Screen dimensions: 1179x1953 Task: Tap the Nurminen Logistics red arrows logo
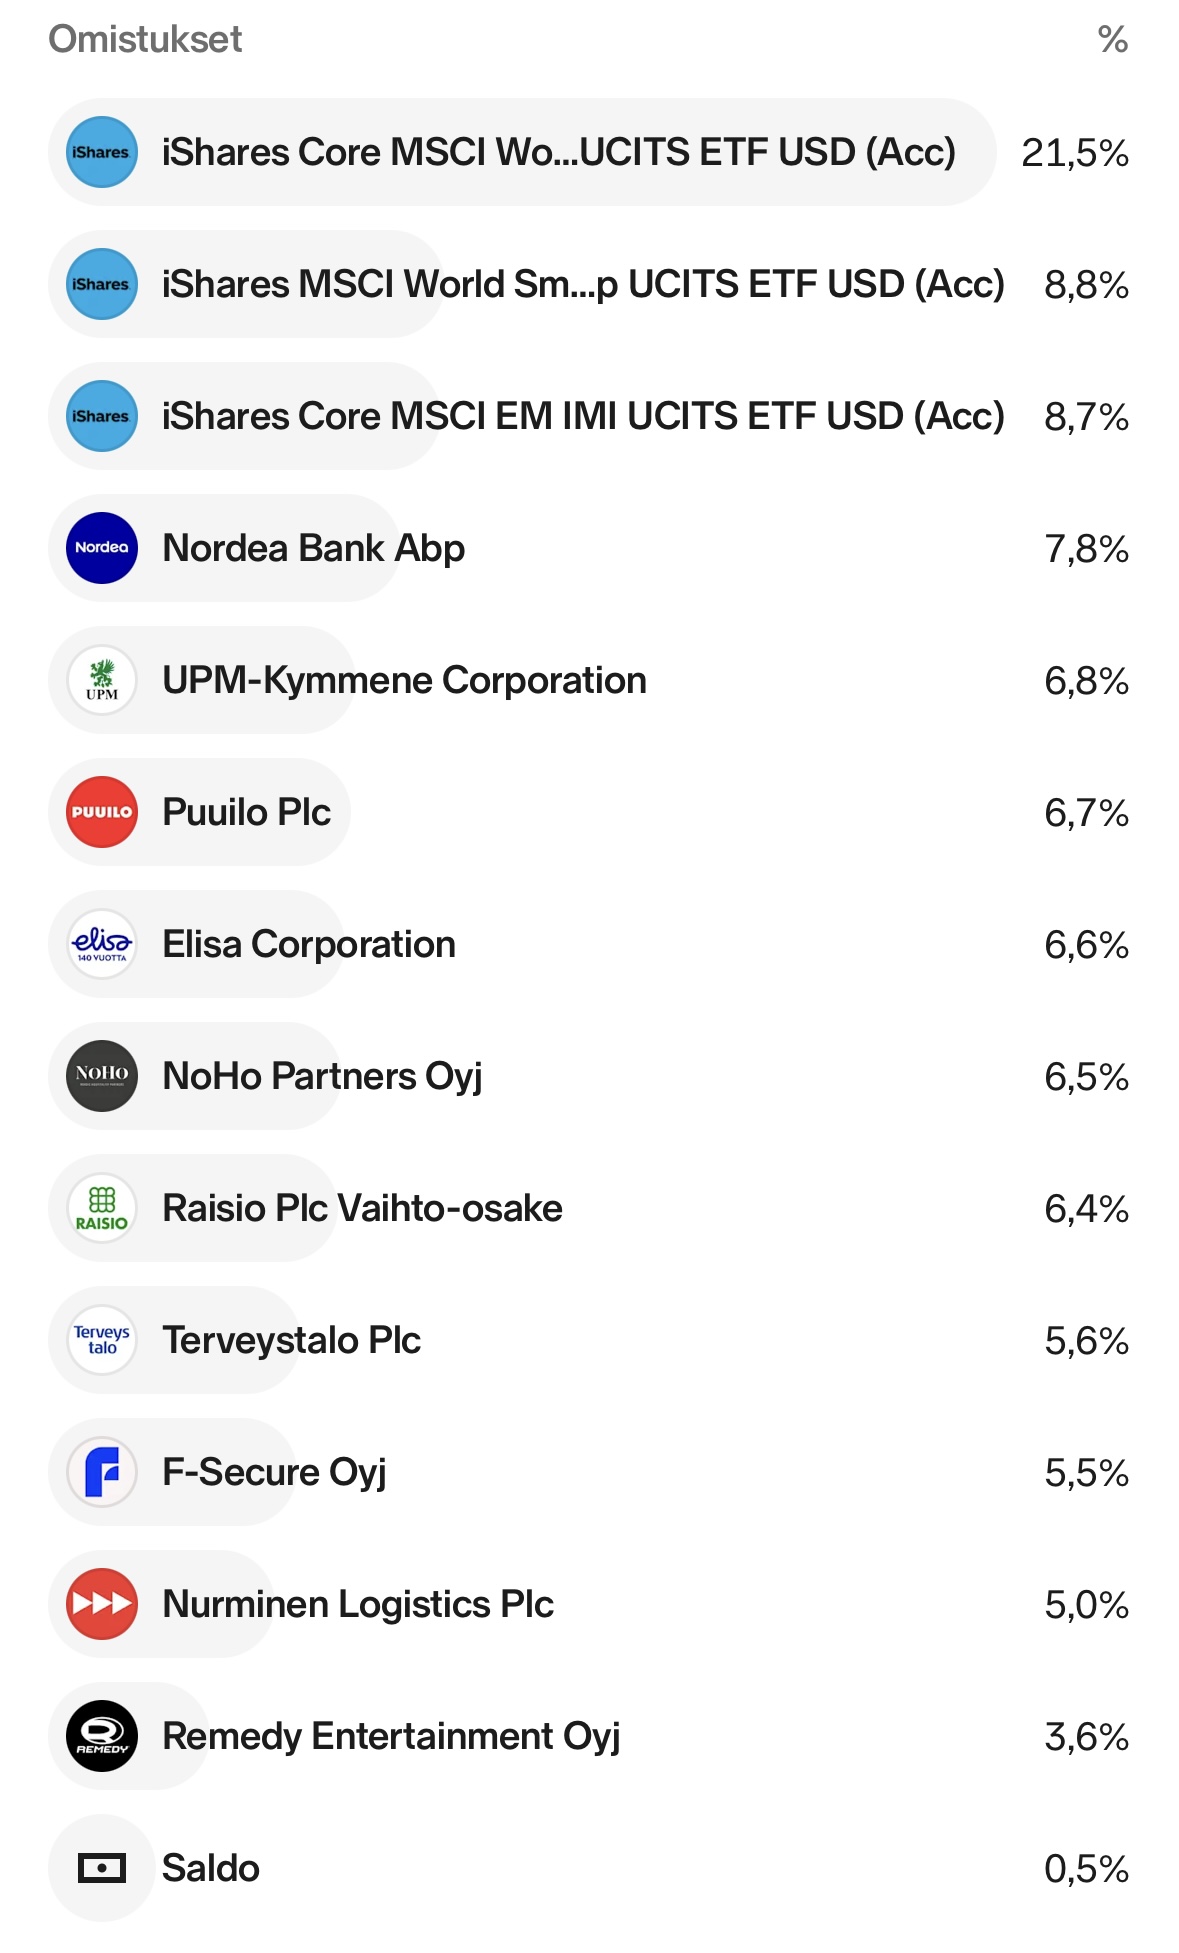[x=102, y=1604]
